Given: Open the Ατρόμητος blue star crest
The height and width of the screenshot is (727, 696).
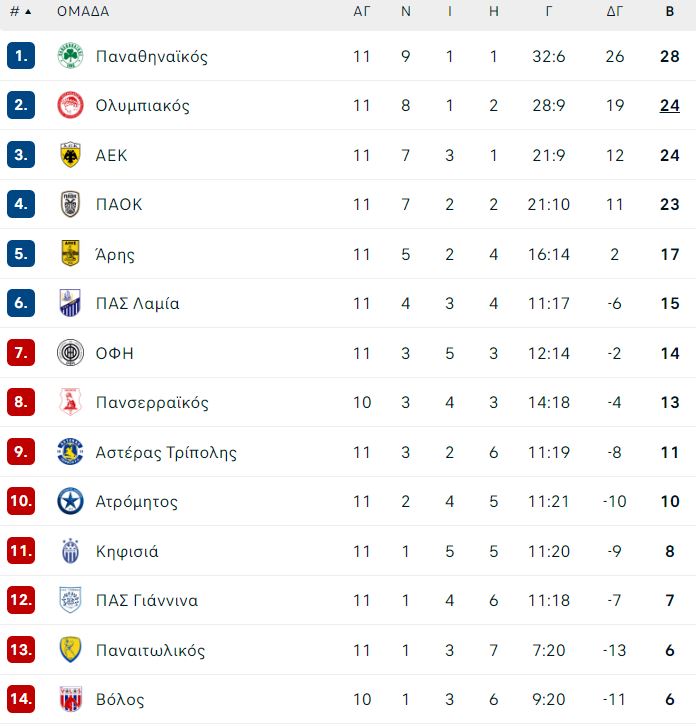Looking at the screenshot, I should [70, 501].
